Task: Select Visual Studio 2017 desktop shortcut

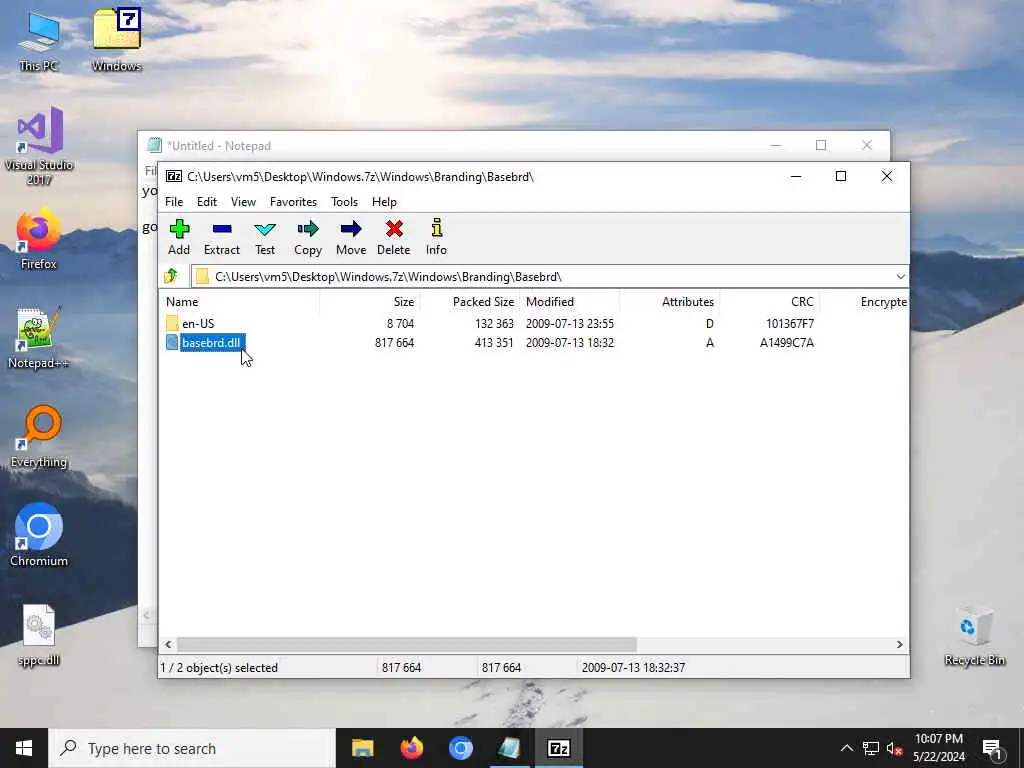Action: coord(39,146)
